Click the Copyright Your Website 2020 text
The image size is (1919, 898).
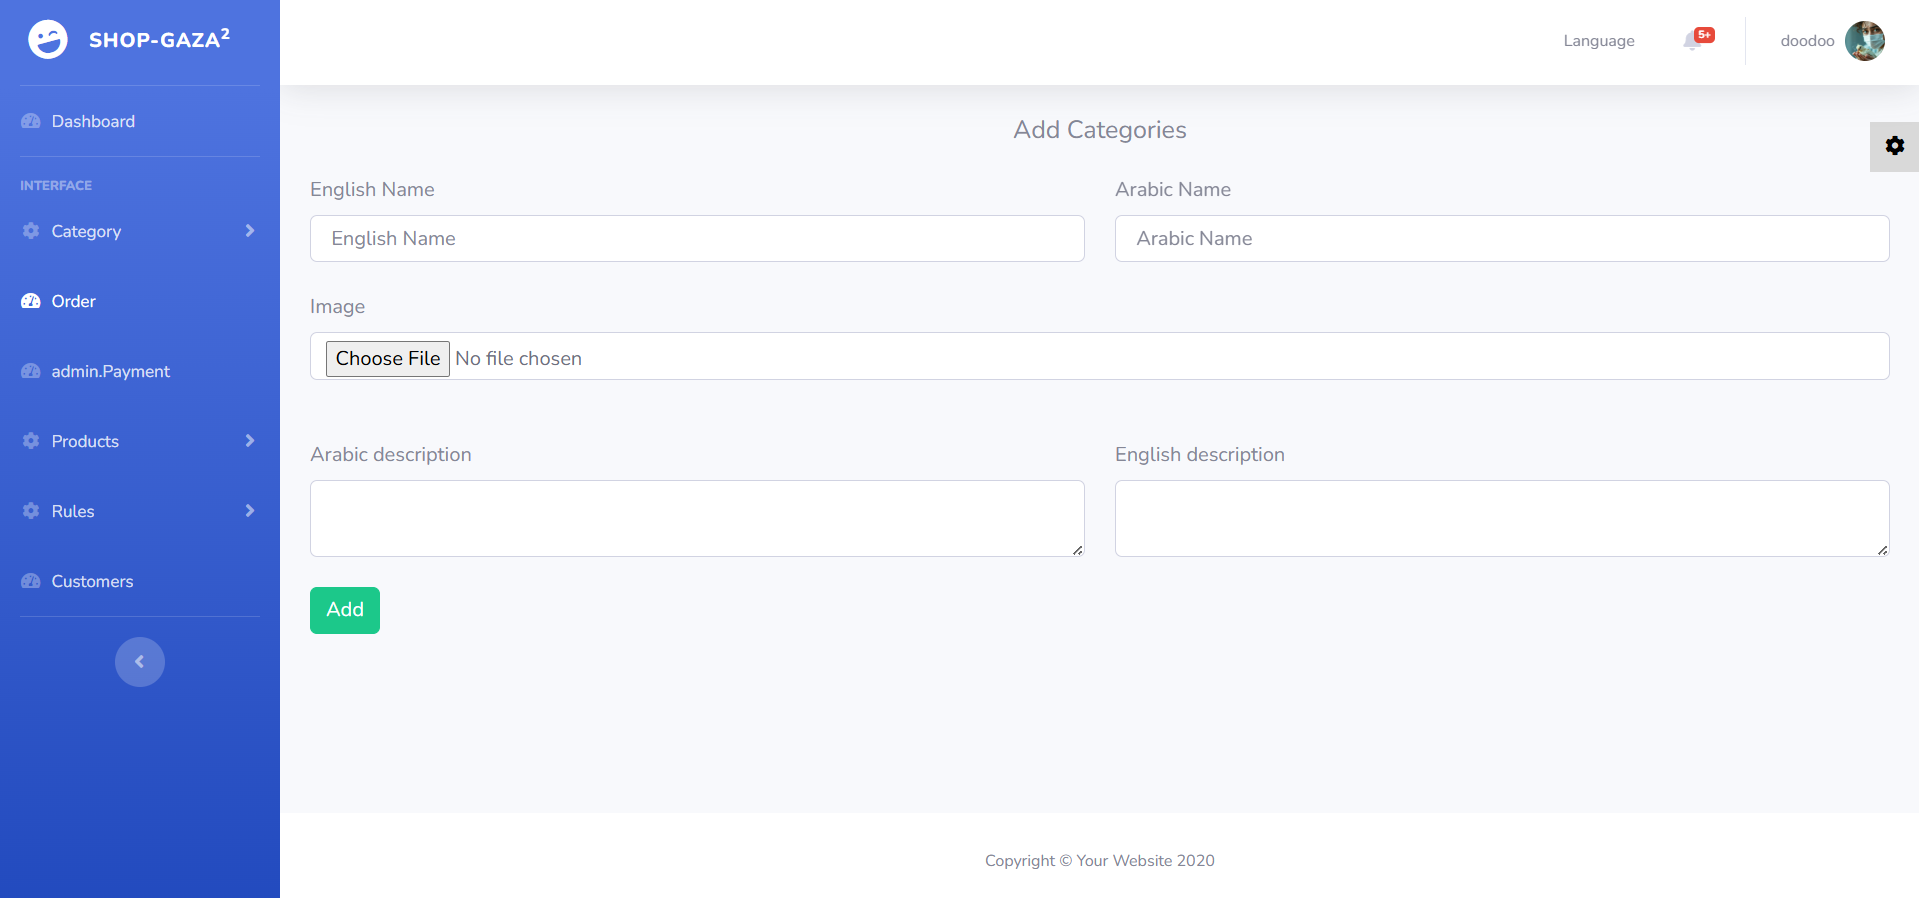[1100, 861]
